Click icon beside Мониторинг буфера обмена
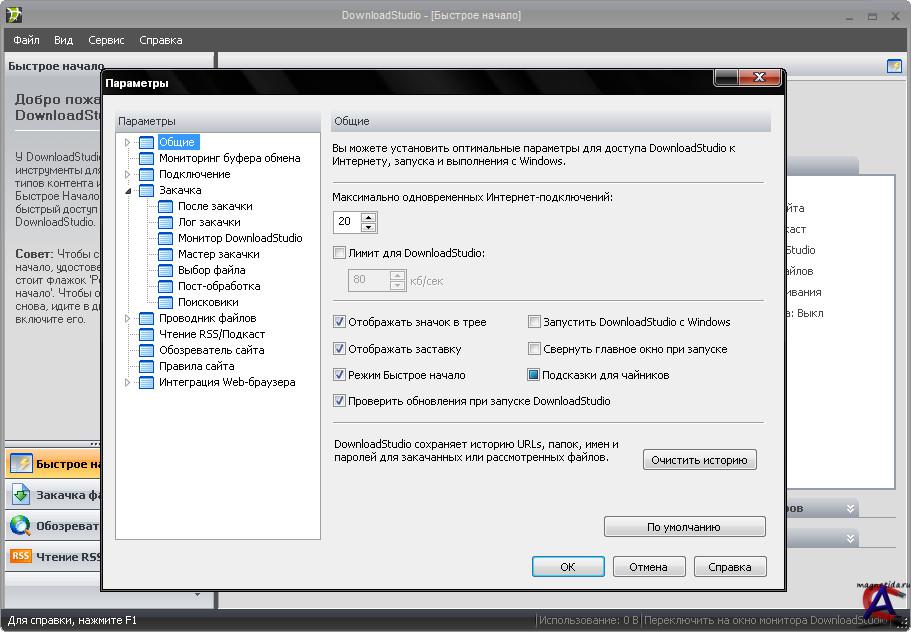 click(146, 158)
